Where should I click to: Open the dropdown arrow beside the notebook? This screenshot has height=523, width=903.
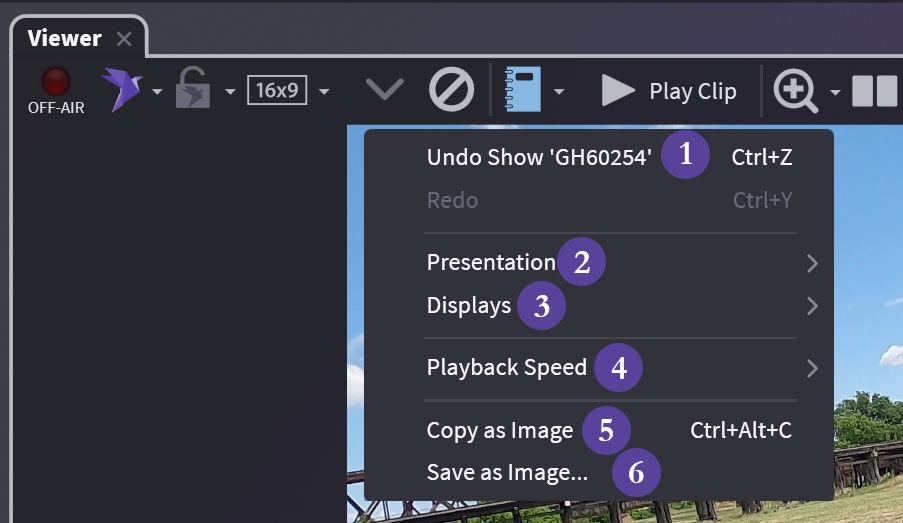[x=559, y=93]
